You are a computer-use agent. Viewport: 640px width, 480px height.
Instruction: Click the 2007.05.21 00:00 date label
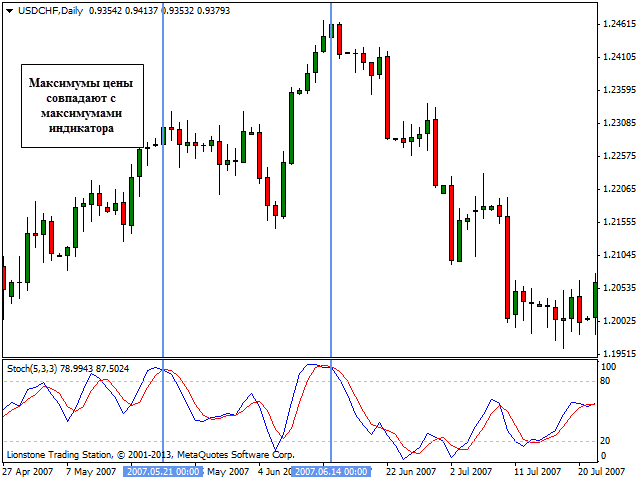[x=163, y=471]
